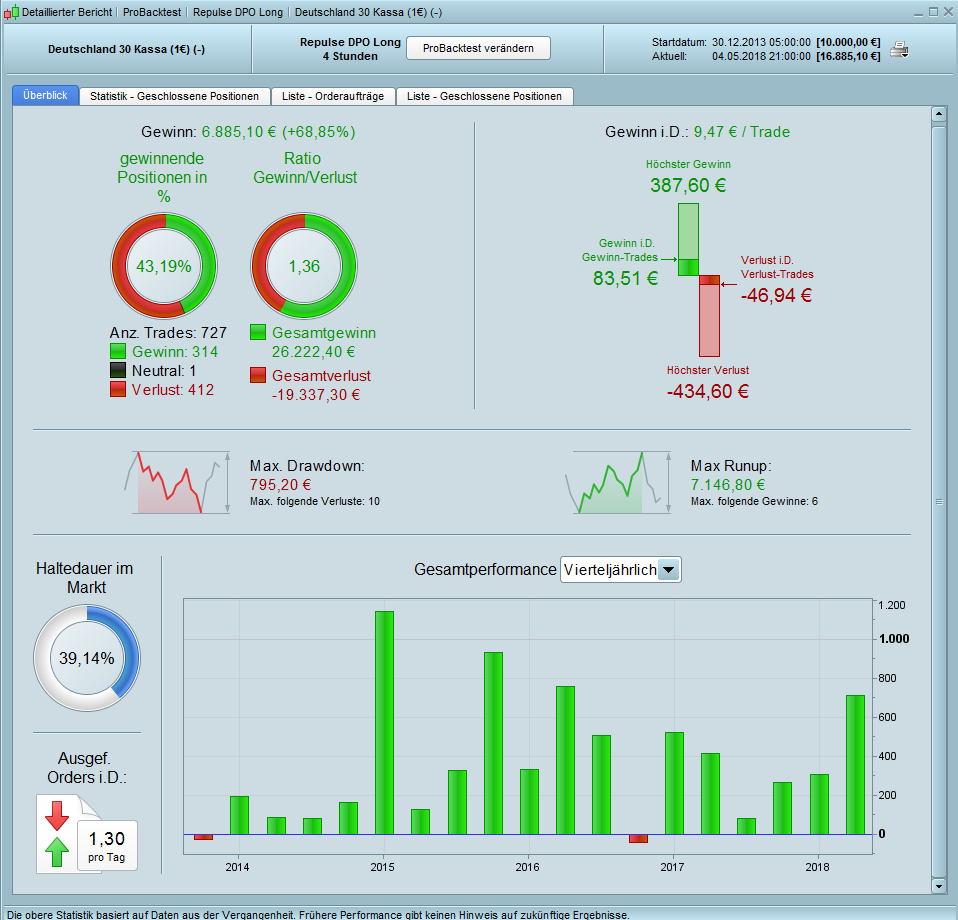This screenshot has height=920, width=958.
Task: Click the Max Drawdown red chart thumbnail
Action: (x=177, y=483)
